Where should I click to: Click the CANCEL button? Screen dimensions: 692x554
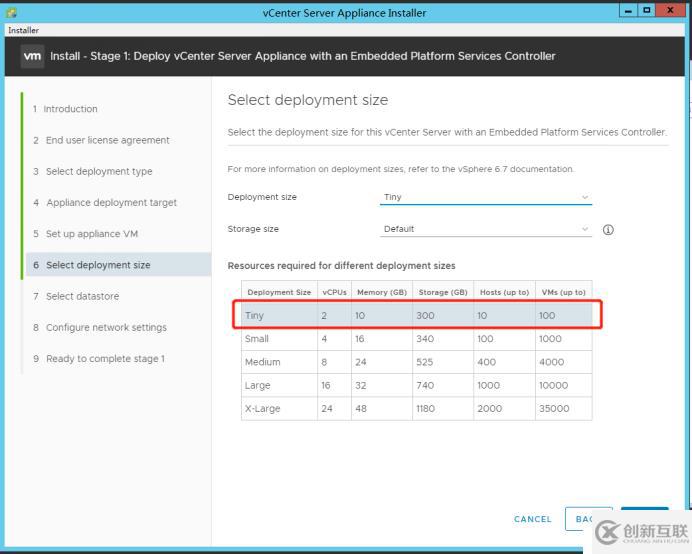click(x=533, y=519)
